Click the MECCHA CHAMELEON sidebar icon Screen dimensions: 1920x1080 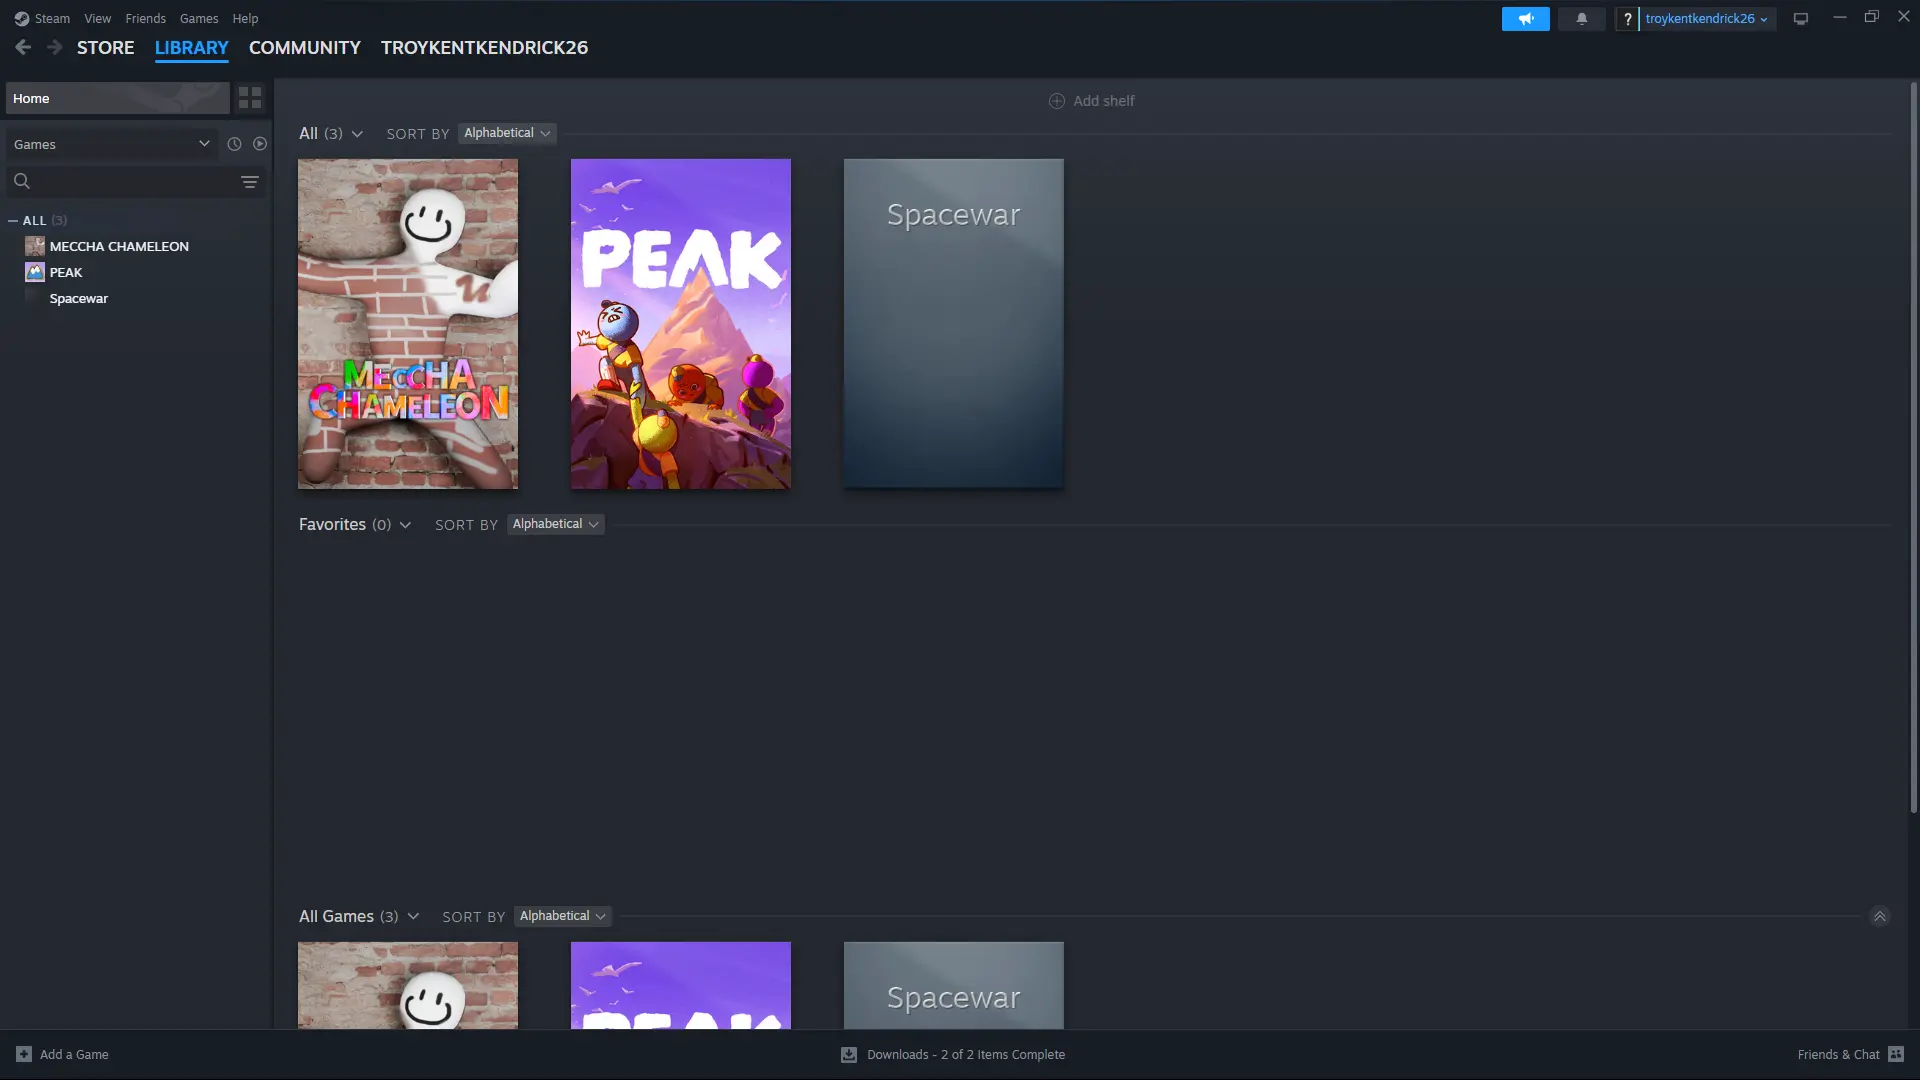tap(35, 246)
